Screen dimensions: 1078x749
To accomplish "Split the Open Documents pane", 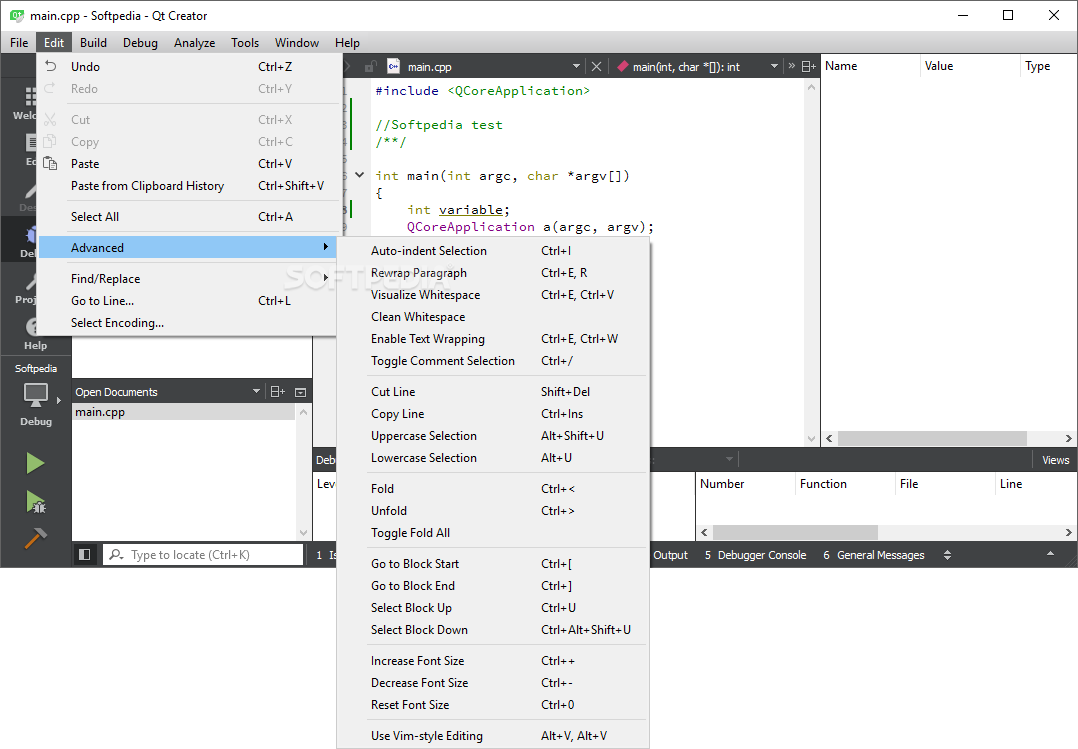I will pyautogui.click(x=277, y=391).
